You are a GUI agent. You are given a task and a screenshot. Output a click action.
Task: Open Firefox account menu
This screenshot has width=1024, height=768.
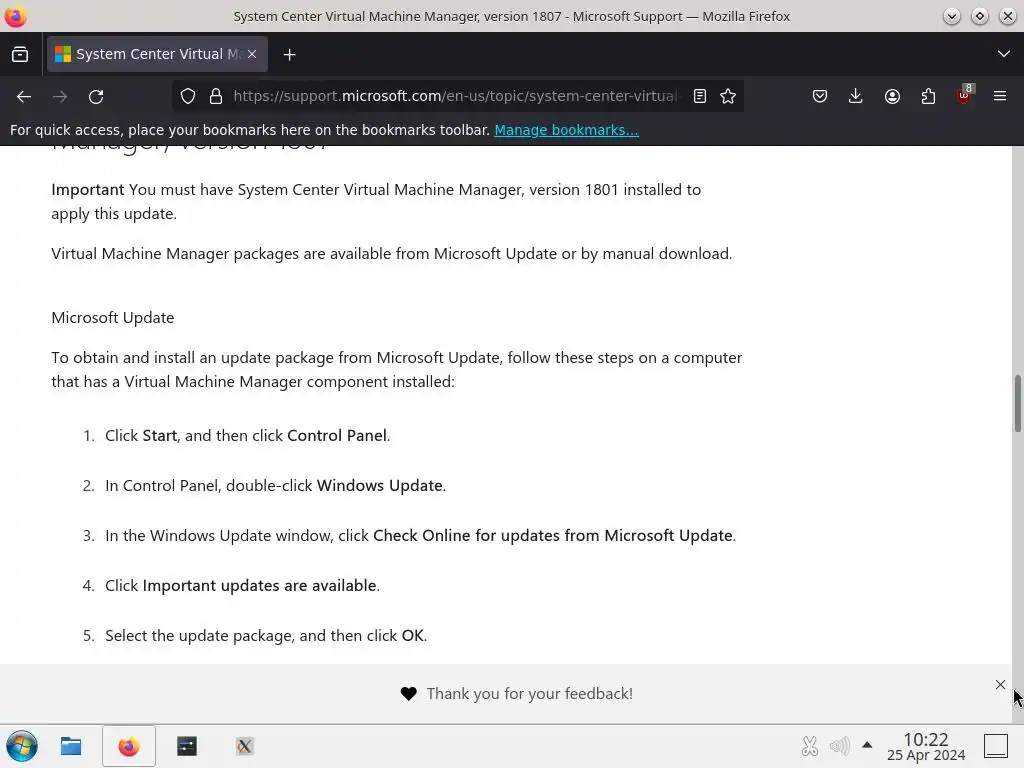click(x=892, y=96)
